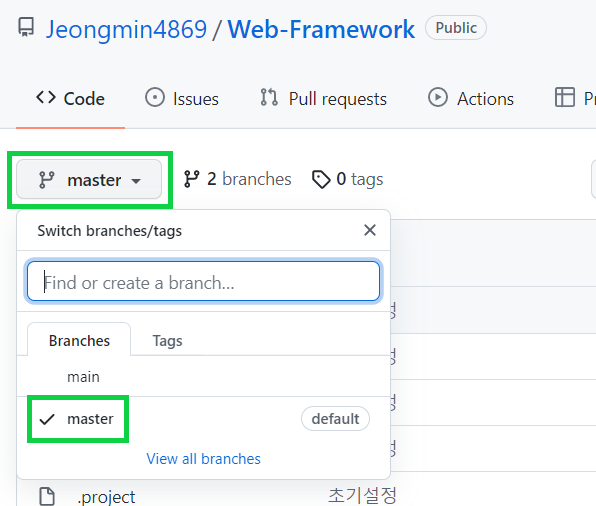The image size is (596, 506).
Task: Open the Web-Framework repository link
Action: (x=321, y=29)
